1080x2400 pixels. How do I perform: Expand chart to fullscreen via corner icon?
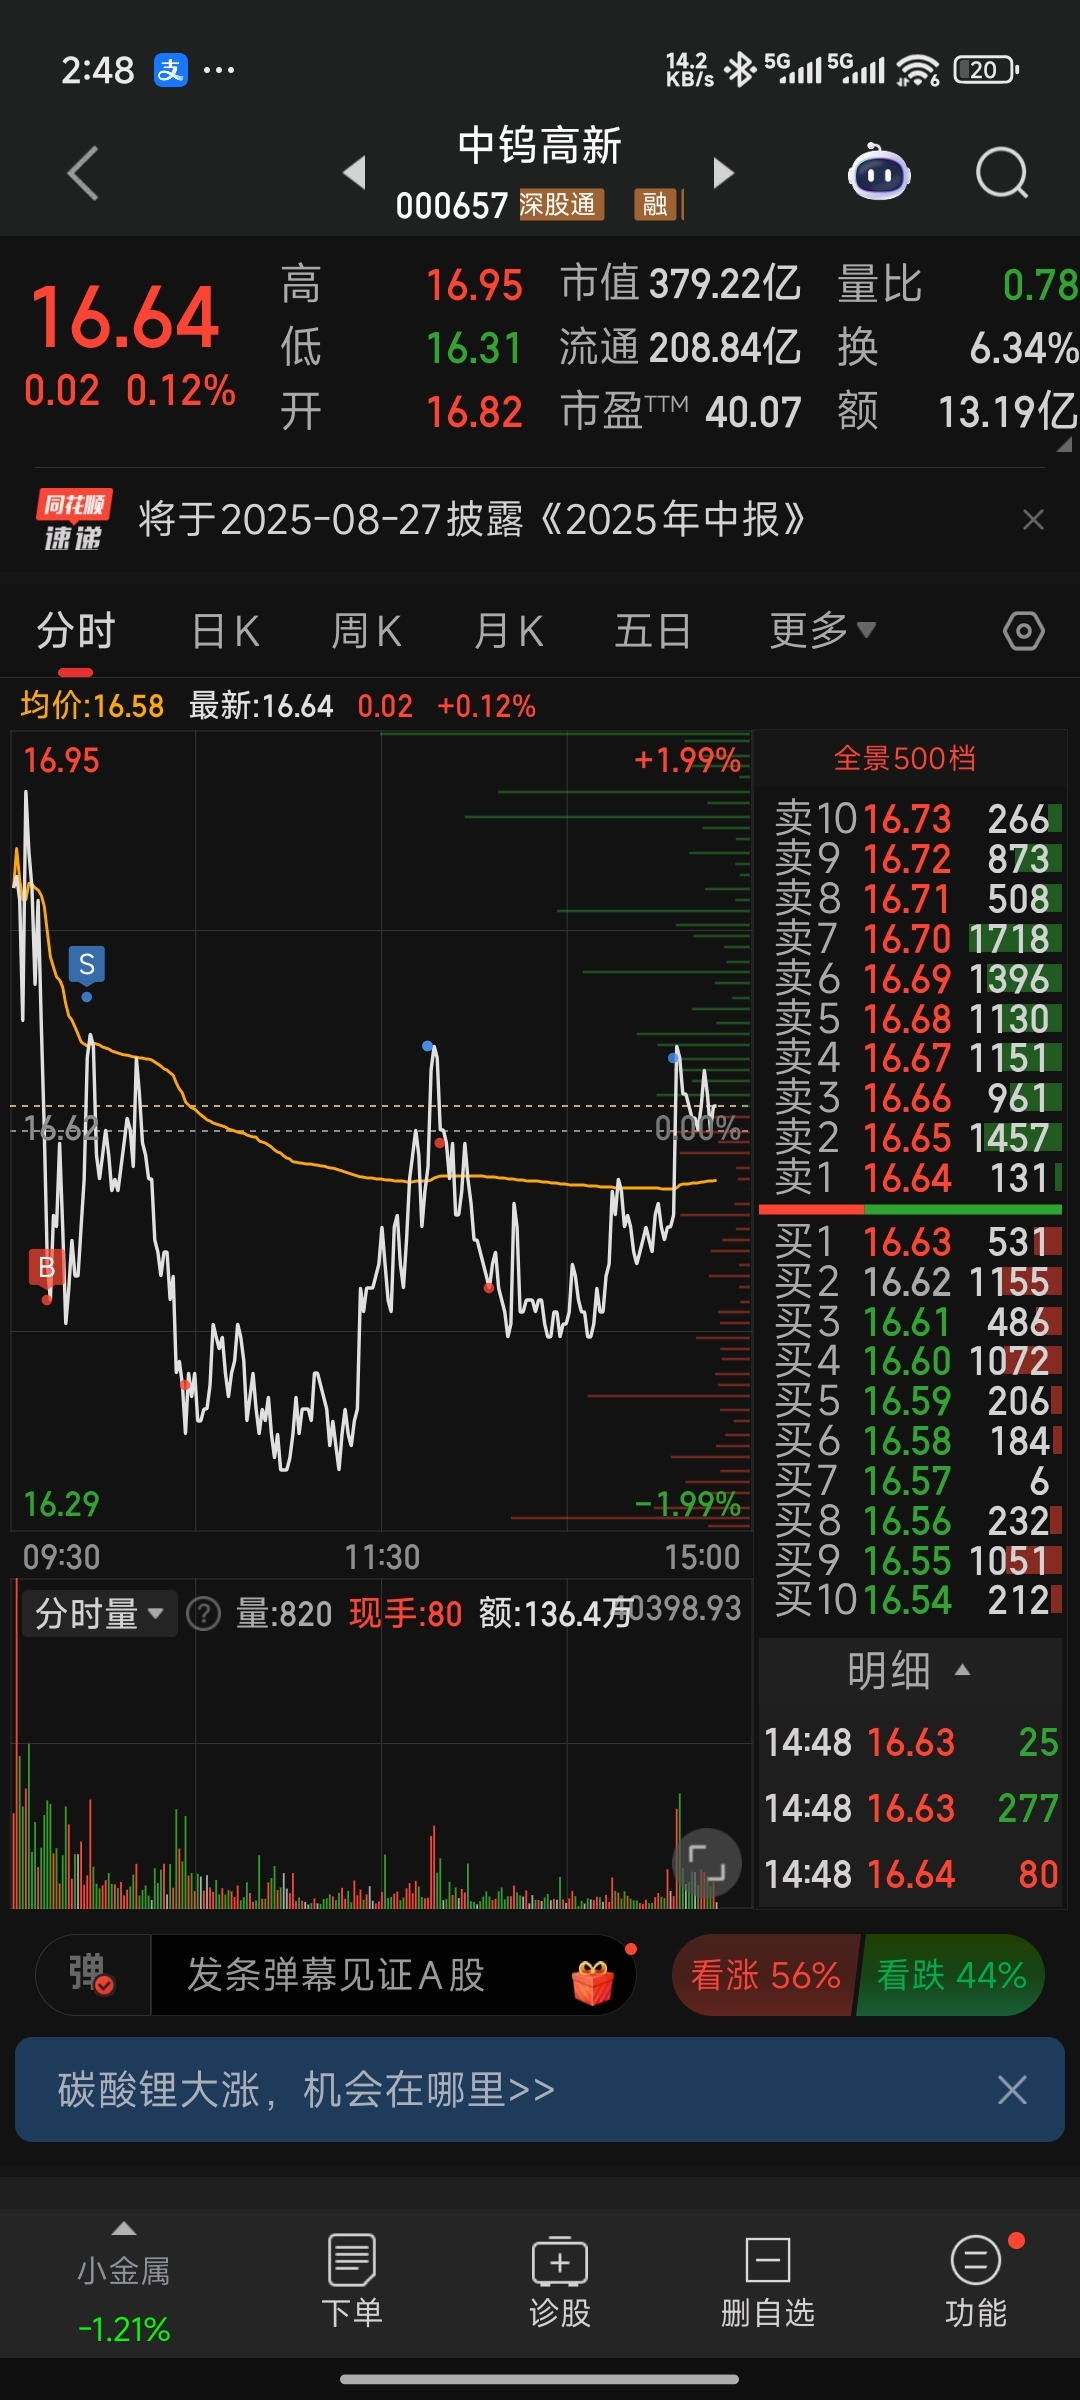point(706,1862)
